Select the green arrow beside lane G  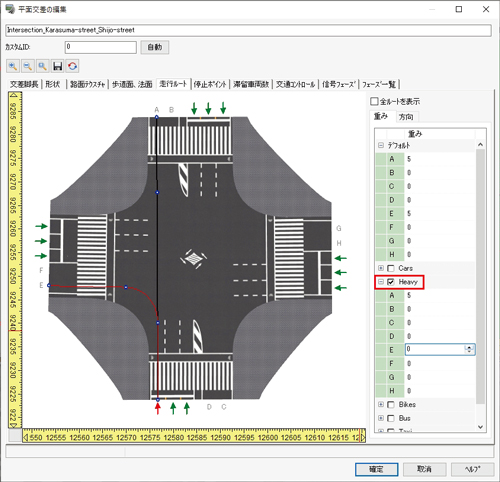tap(341, 258)
